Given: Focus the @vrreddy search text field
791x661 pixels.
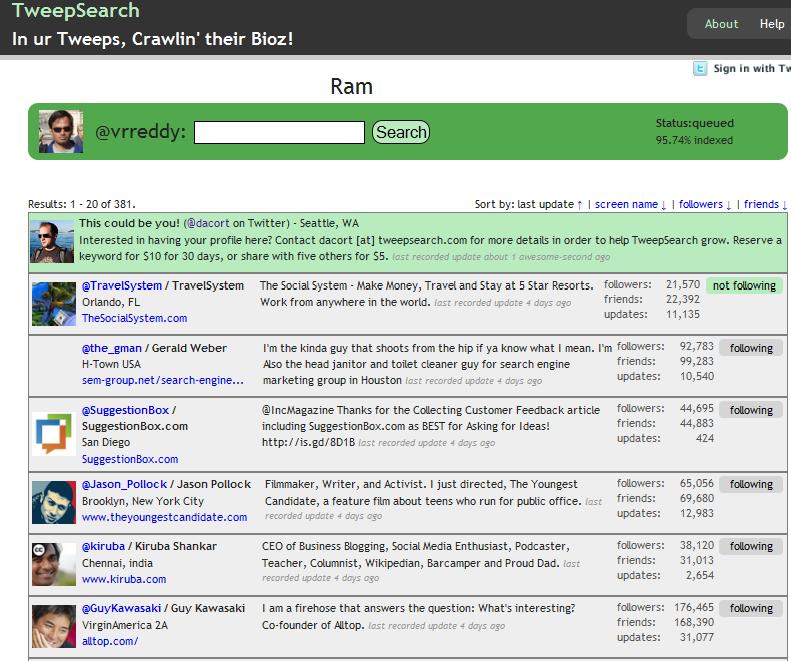Looking at the screenshot, I should pos(279,132).
